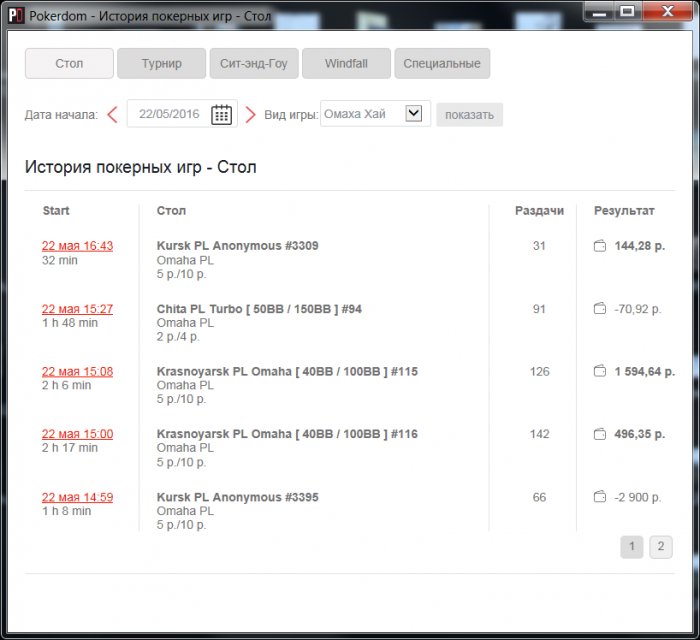
Task: Open session link 22 мая 15:27
Action: [77, 309]
